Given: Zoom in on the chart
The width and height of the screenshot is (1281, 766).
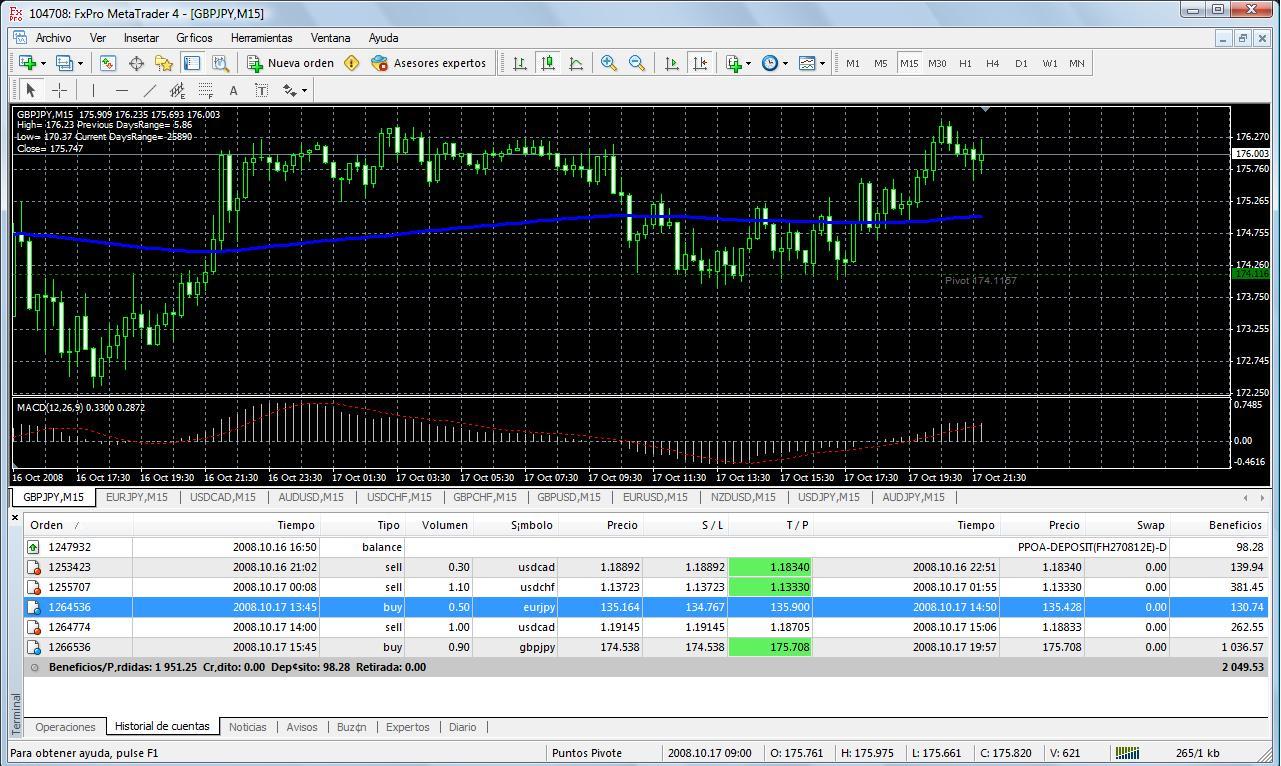Looking at the screenshot, I should [608, 63].
